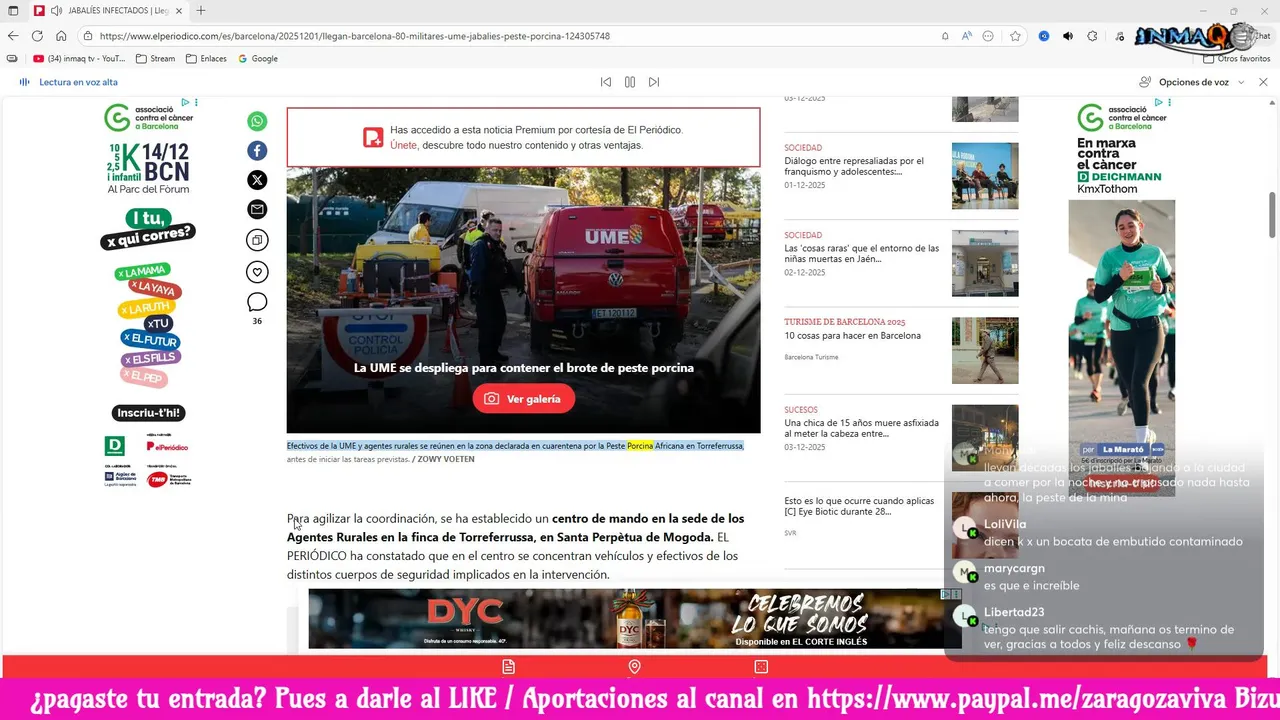Image resolution: width=1280 pixels, height=720 pixels.
Task: Open the Google bookmark
Action: (258, 59)
